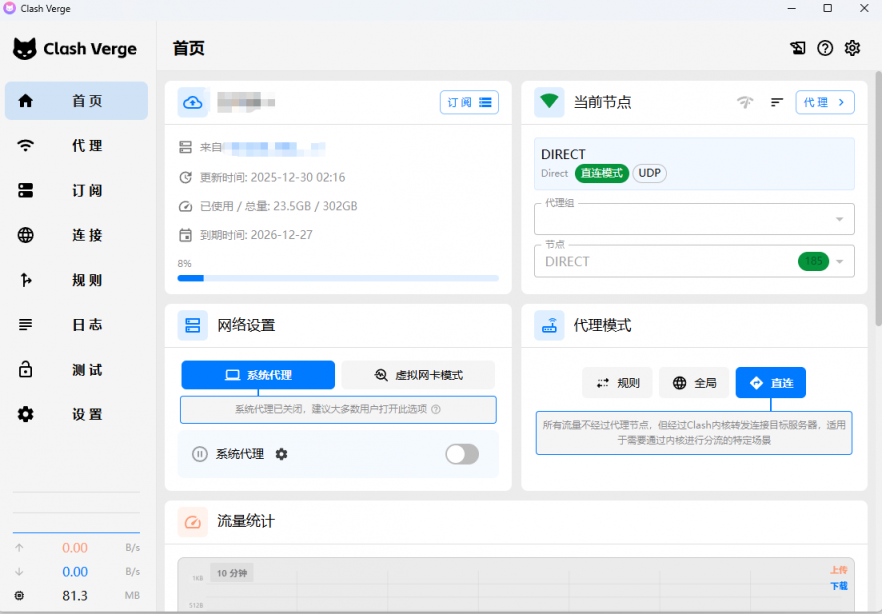Screen dimensions: 882x614
Task: Click the wifi signal icon beside sort icon
Action: pos(745,102)
